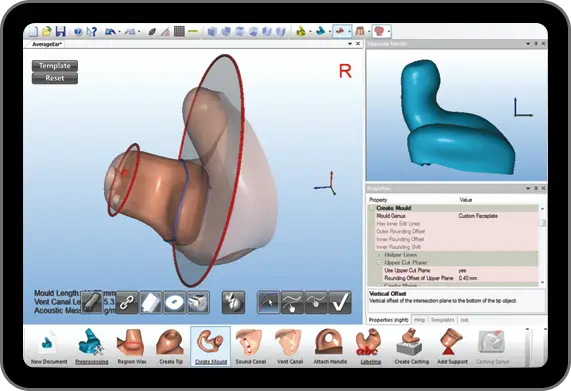Select the curve pointer edit tool
The width and height of the screenshot is (571, 391).
(x=268, y=302)
